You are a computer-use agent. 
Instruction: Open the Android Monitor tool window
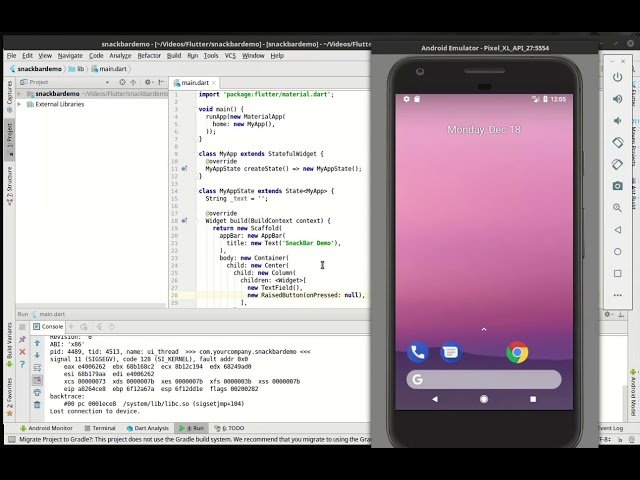[x=46, y=428]
